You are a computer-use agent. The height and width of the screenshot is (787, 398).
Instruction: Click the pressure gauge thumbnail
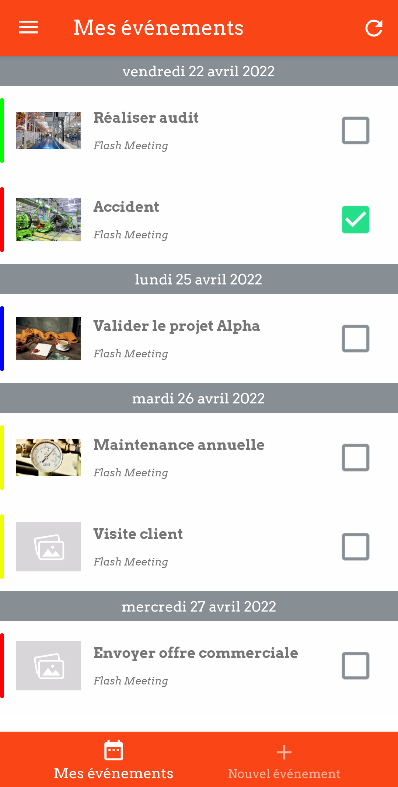click(48, 457)
